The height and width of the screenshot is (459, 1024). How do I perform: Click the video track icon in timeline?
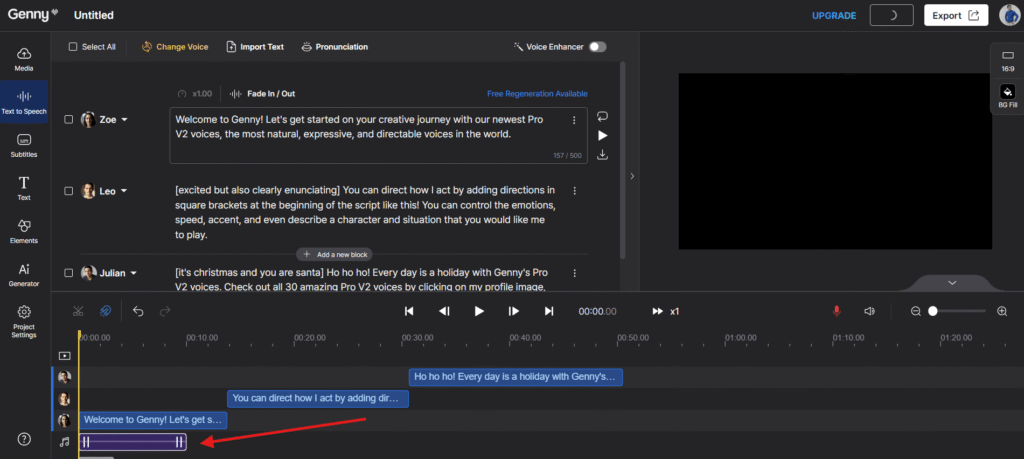[64, 356]
